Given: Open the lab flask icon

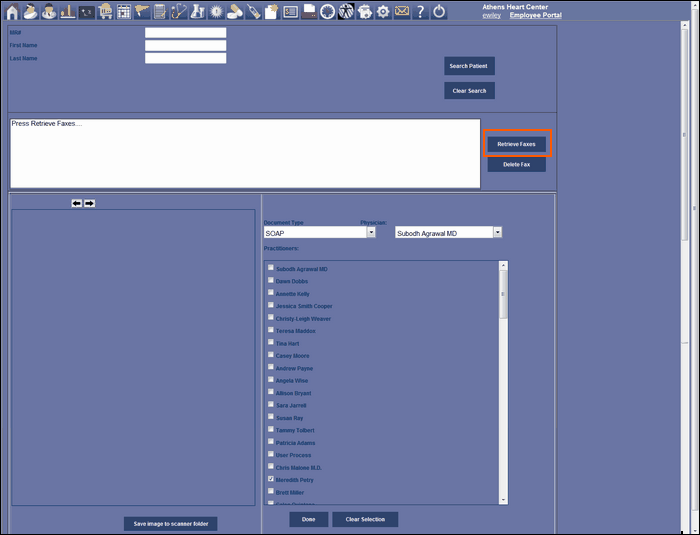Looking at the screenshot, I should click(198, 12).
